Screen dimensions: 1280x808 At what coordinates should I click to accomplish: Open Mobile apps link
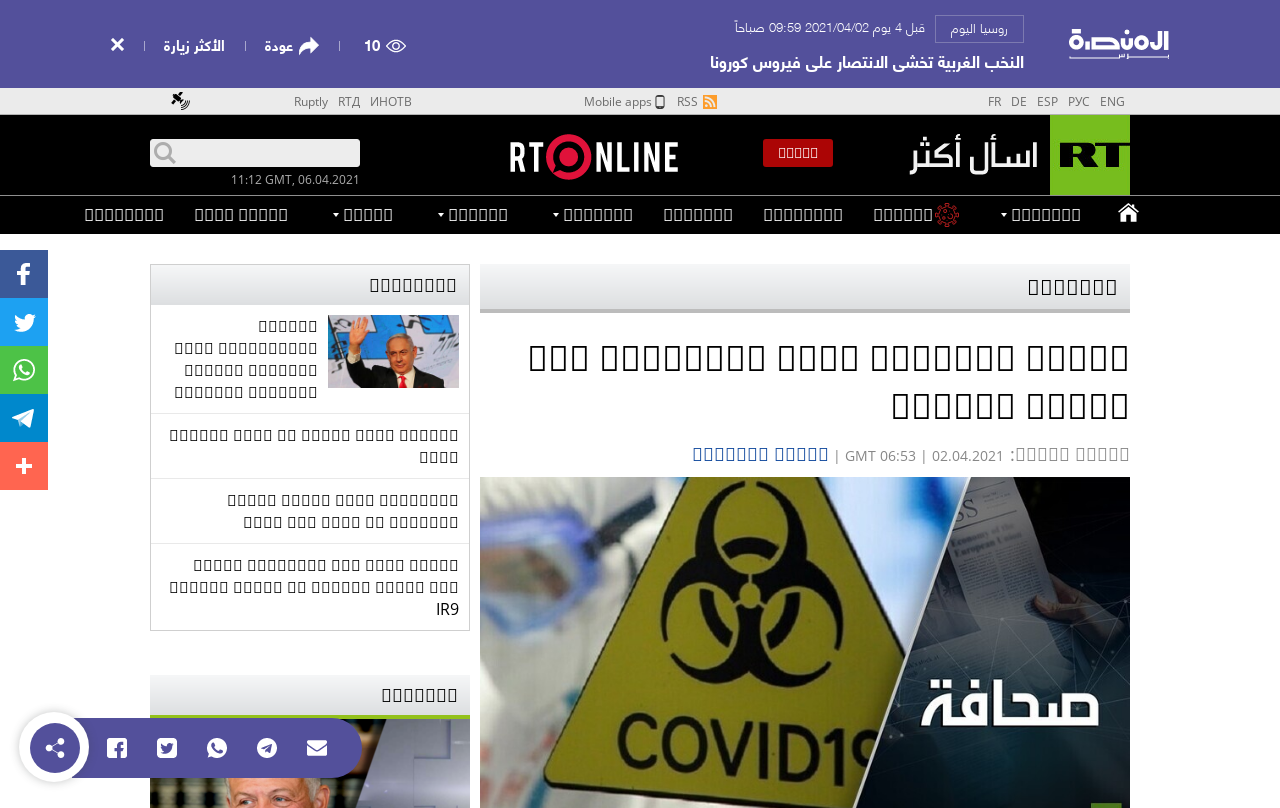coord(624,101)
